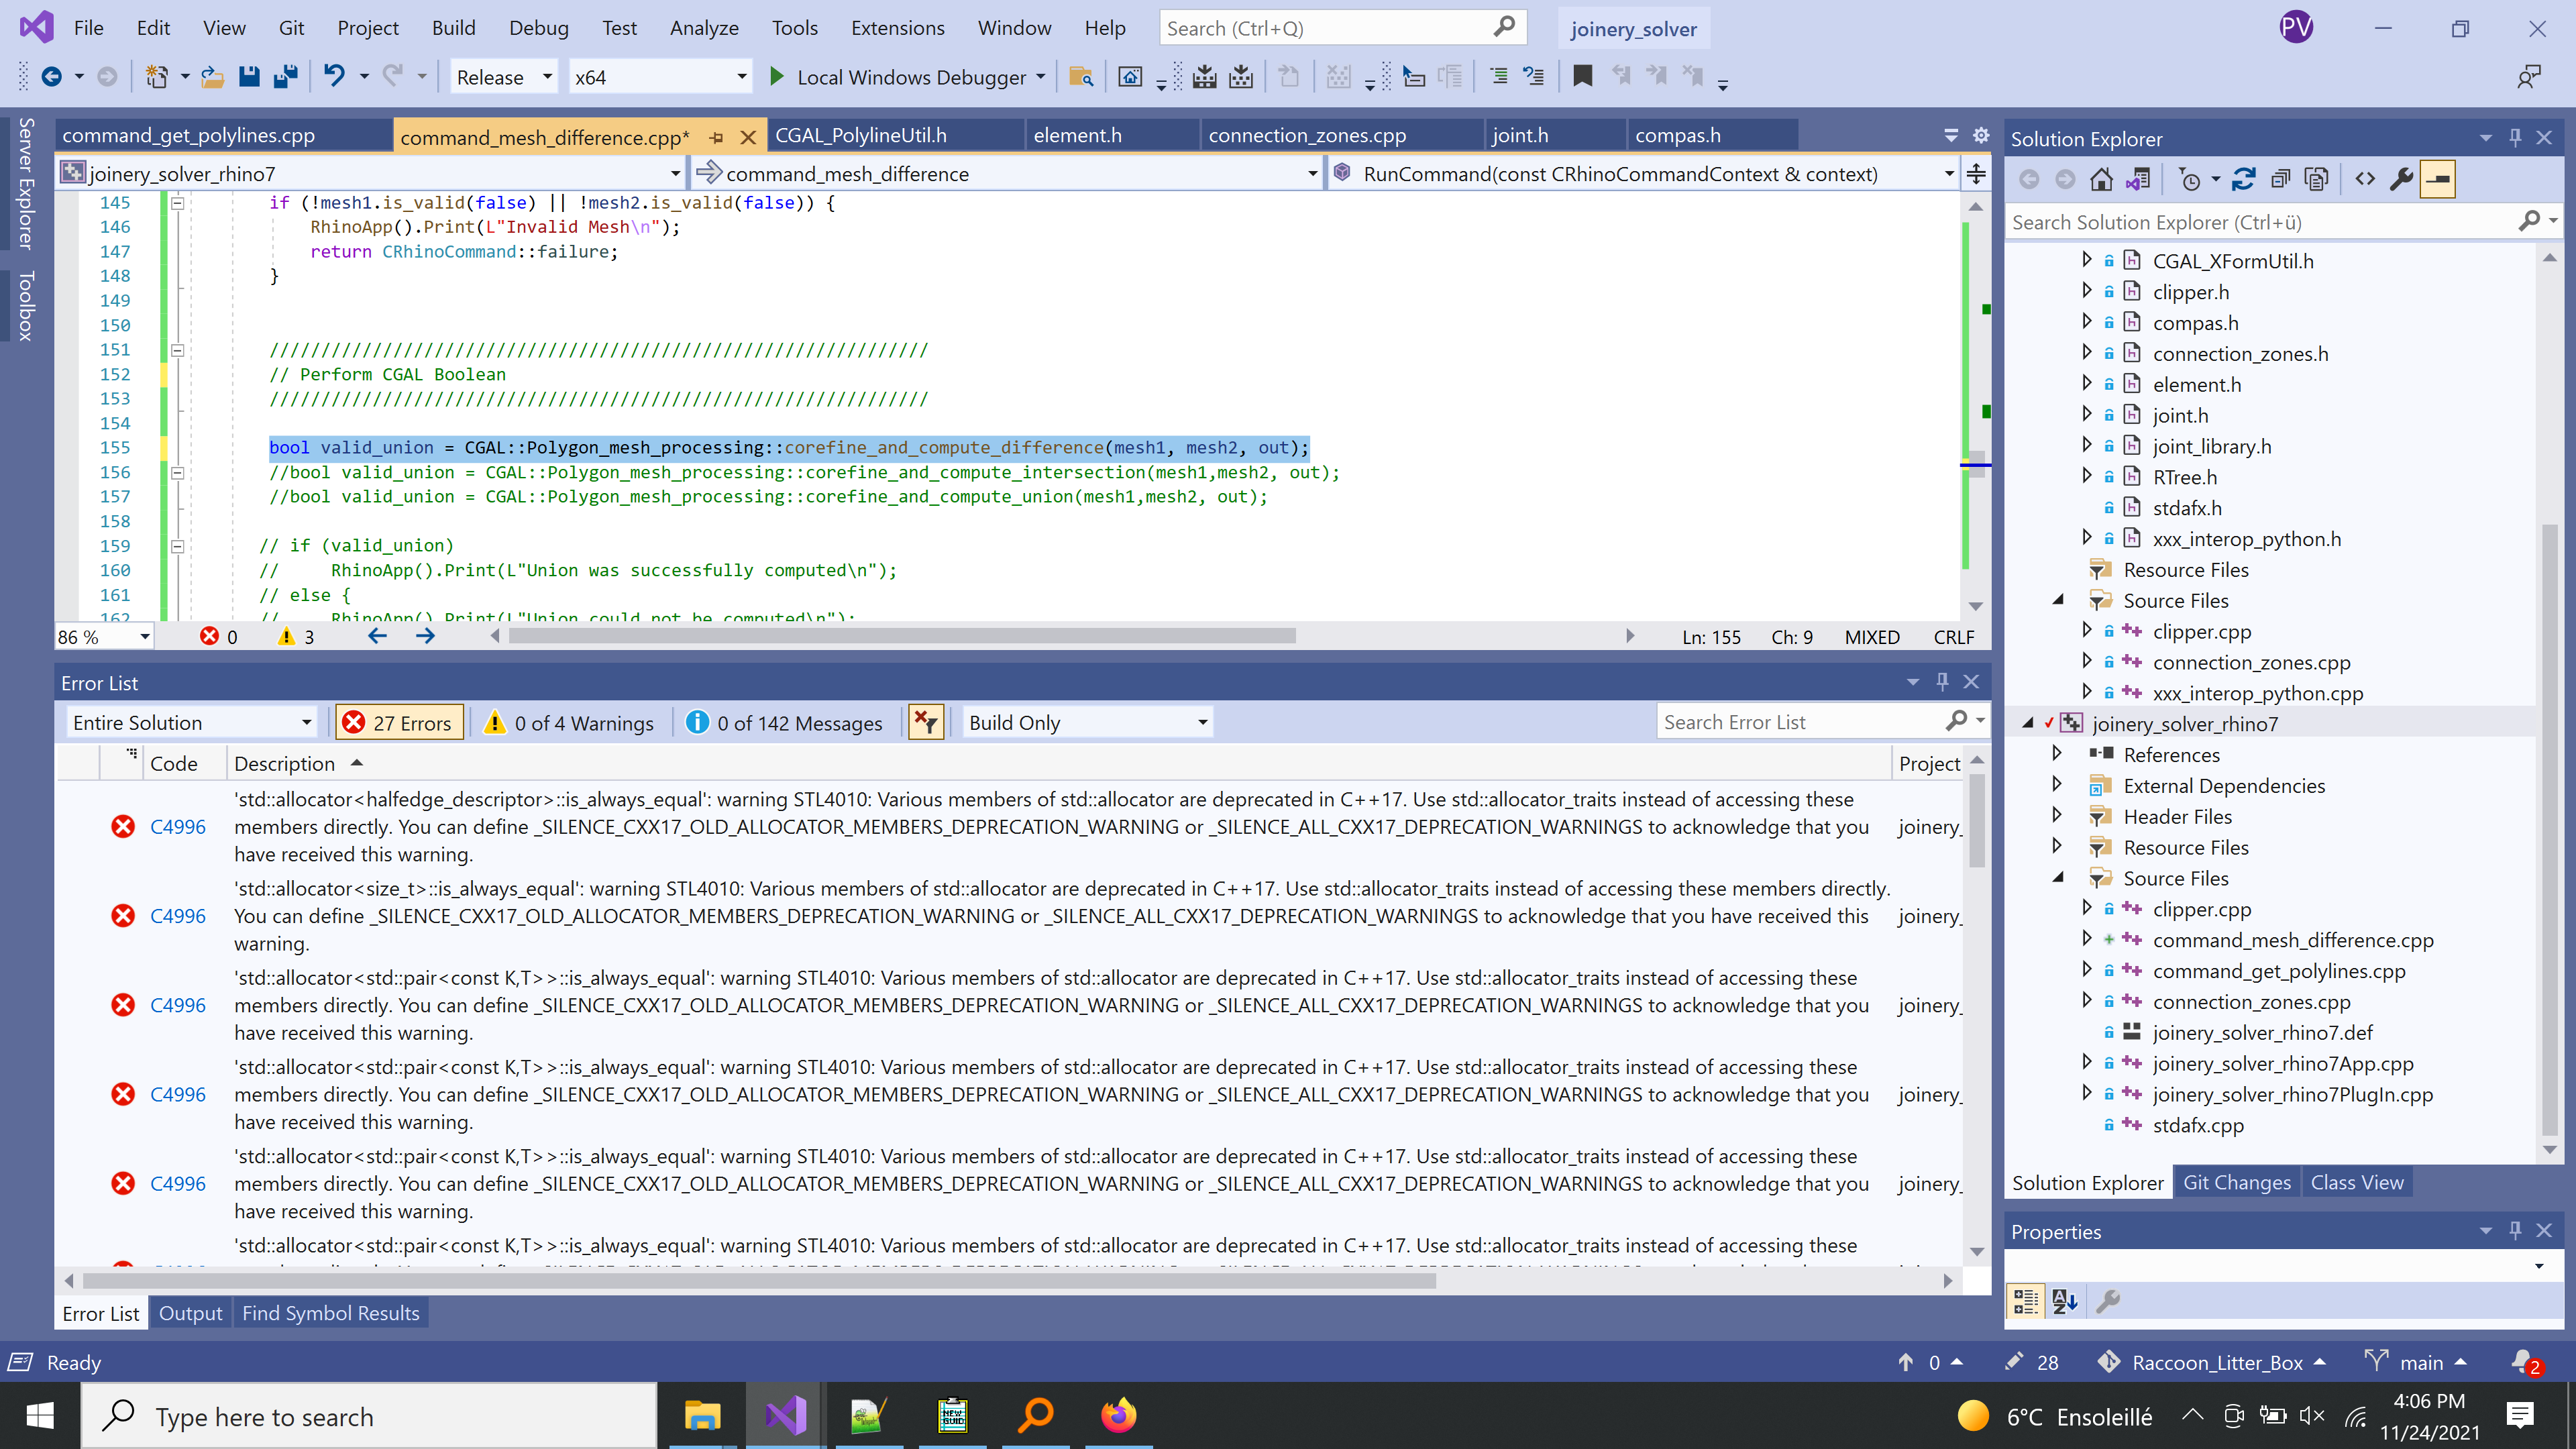Click the Solution Explorer Home icon
2576x1449 pixels.
(x=2101, y=179)
